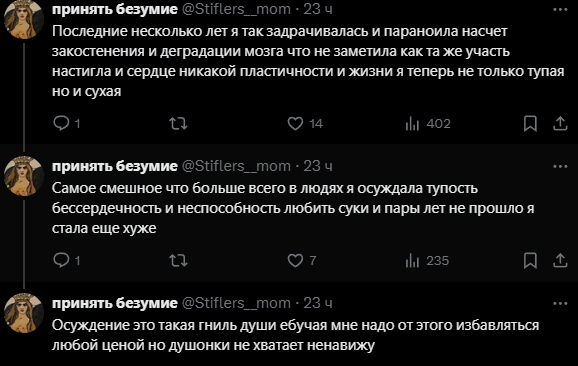
Task: Share the second tweet
Action: [x=560, y=261]
